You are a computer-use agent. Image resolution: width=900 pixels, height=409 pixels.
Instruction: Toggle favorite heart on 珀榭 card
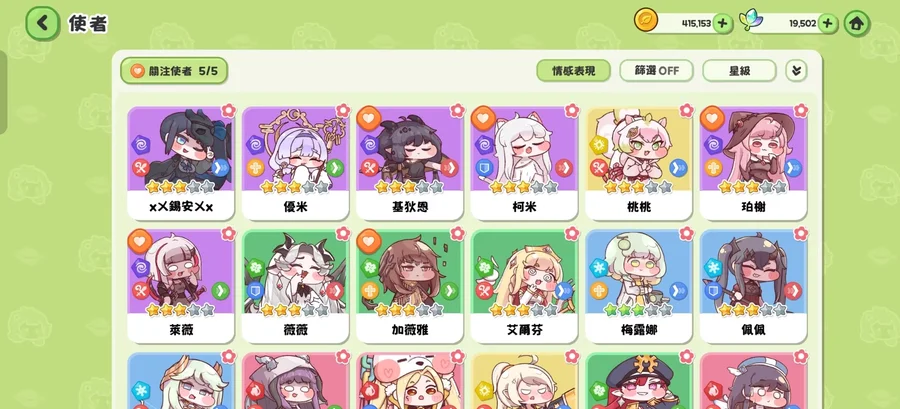712,118
